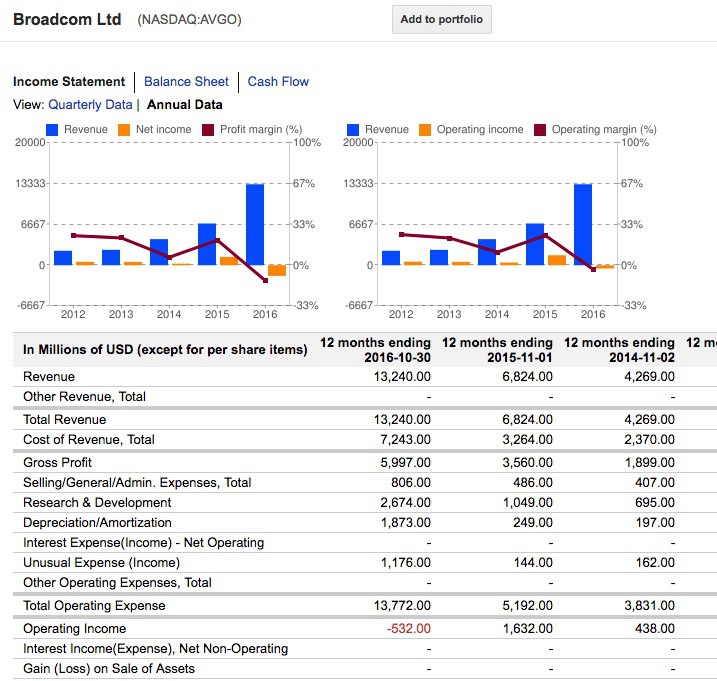Click the 1,176.00 unusual expense value
This screenshot has width=717, height=681.
click(406, 563)
